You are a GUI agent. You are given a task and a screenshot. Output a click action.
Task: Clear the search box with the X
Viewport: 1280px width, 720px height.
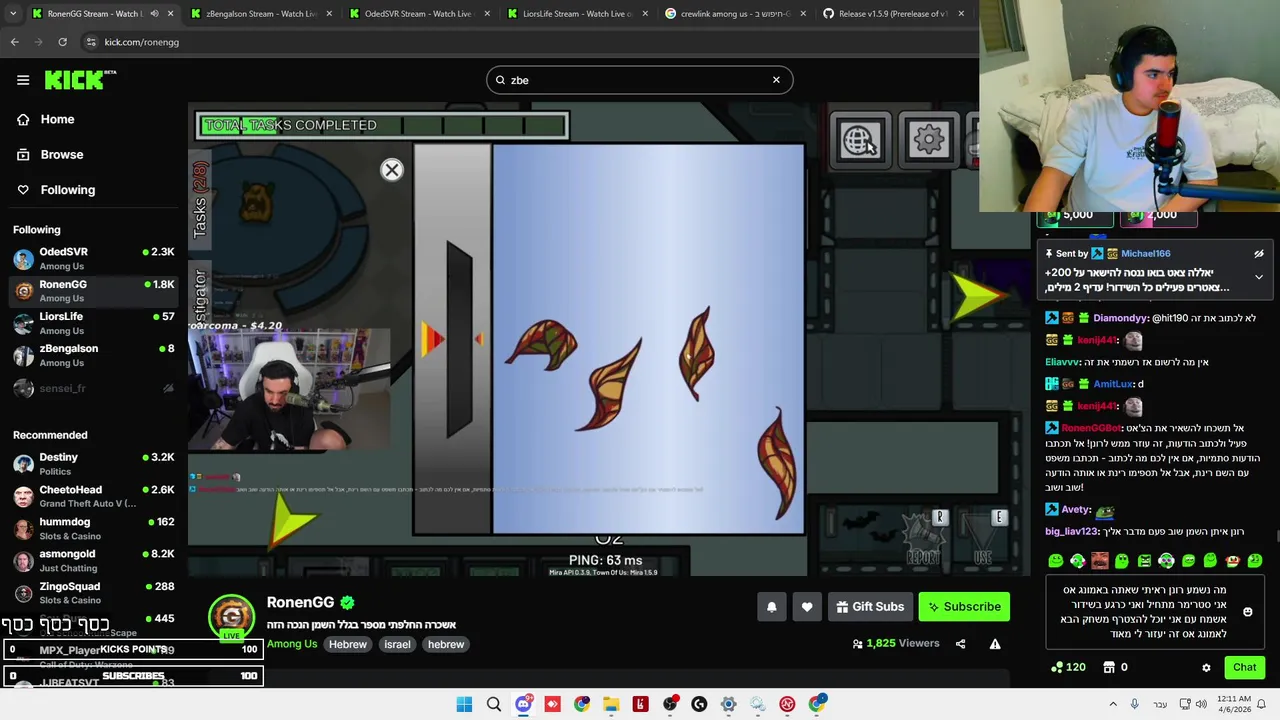[x=776, y=80]
